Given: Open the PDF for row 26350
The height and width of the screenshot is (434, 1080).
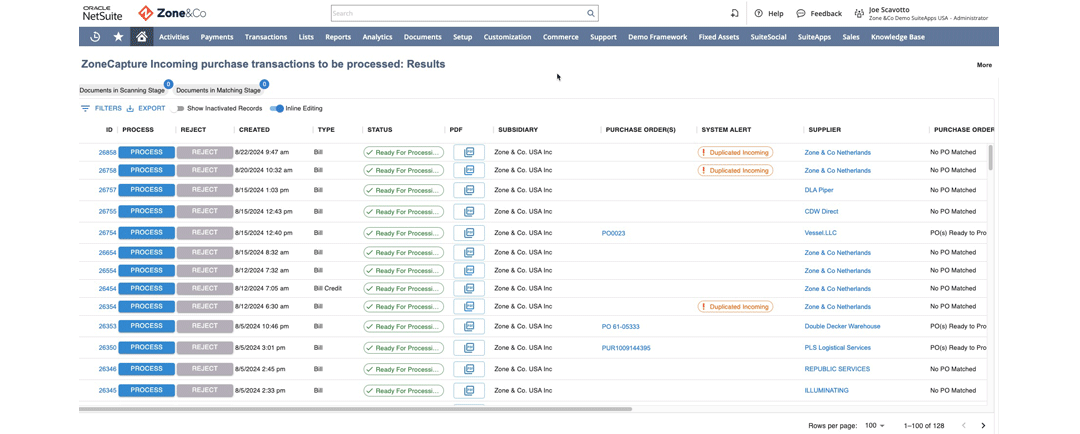Looking at the screenshot, I should [x=469, y=348].
